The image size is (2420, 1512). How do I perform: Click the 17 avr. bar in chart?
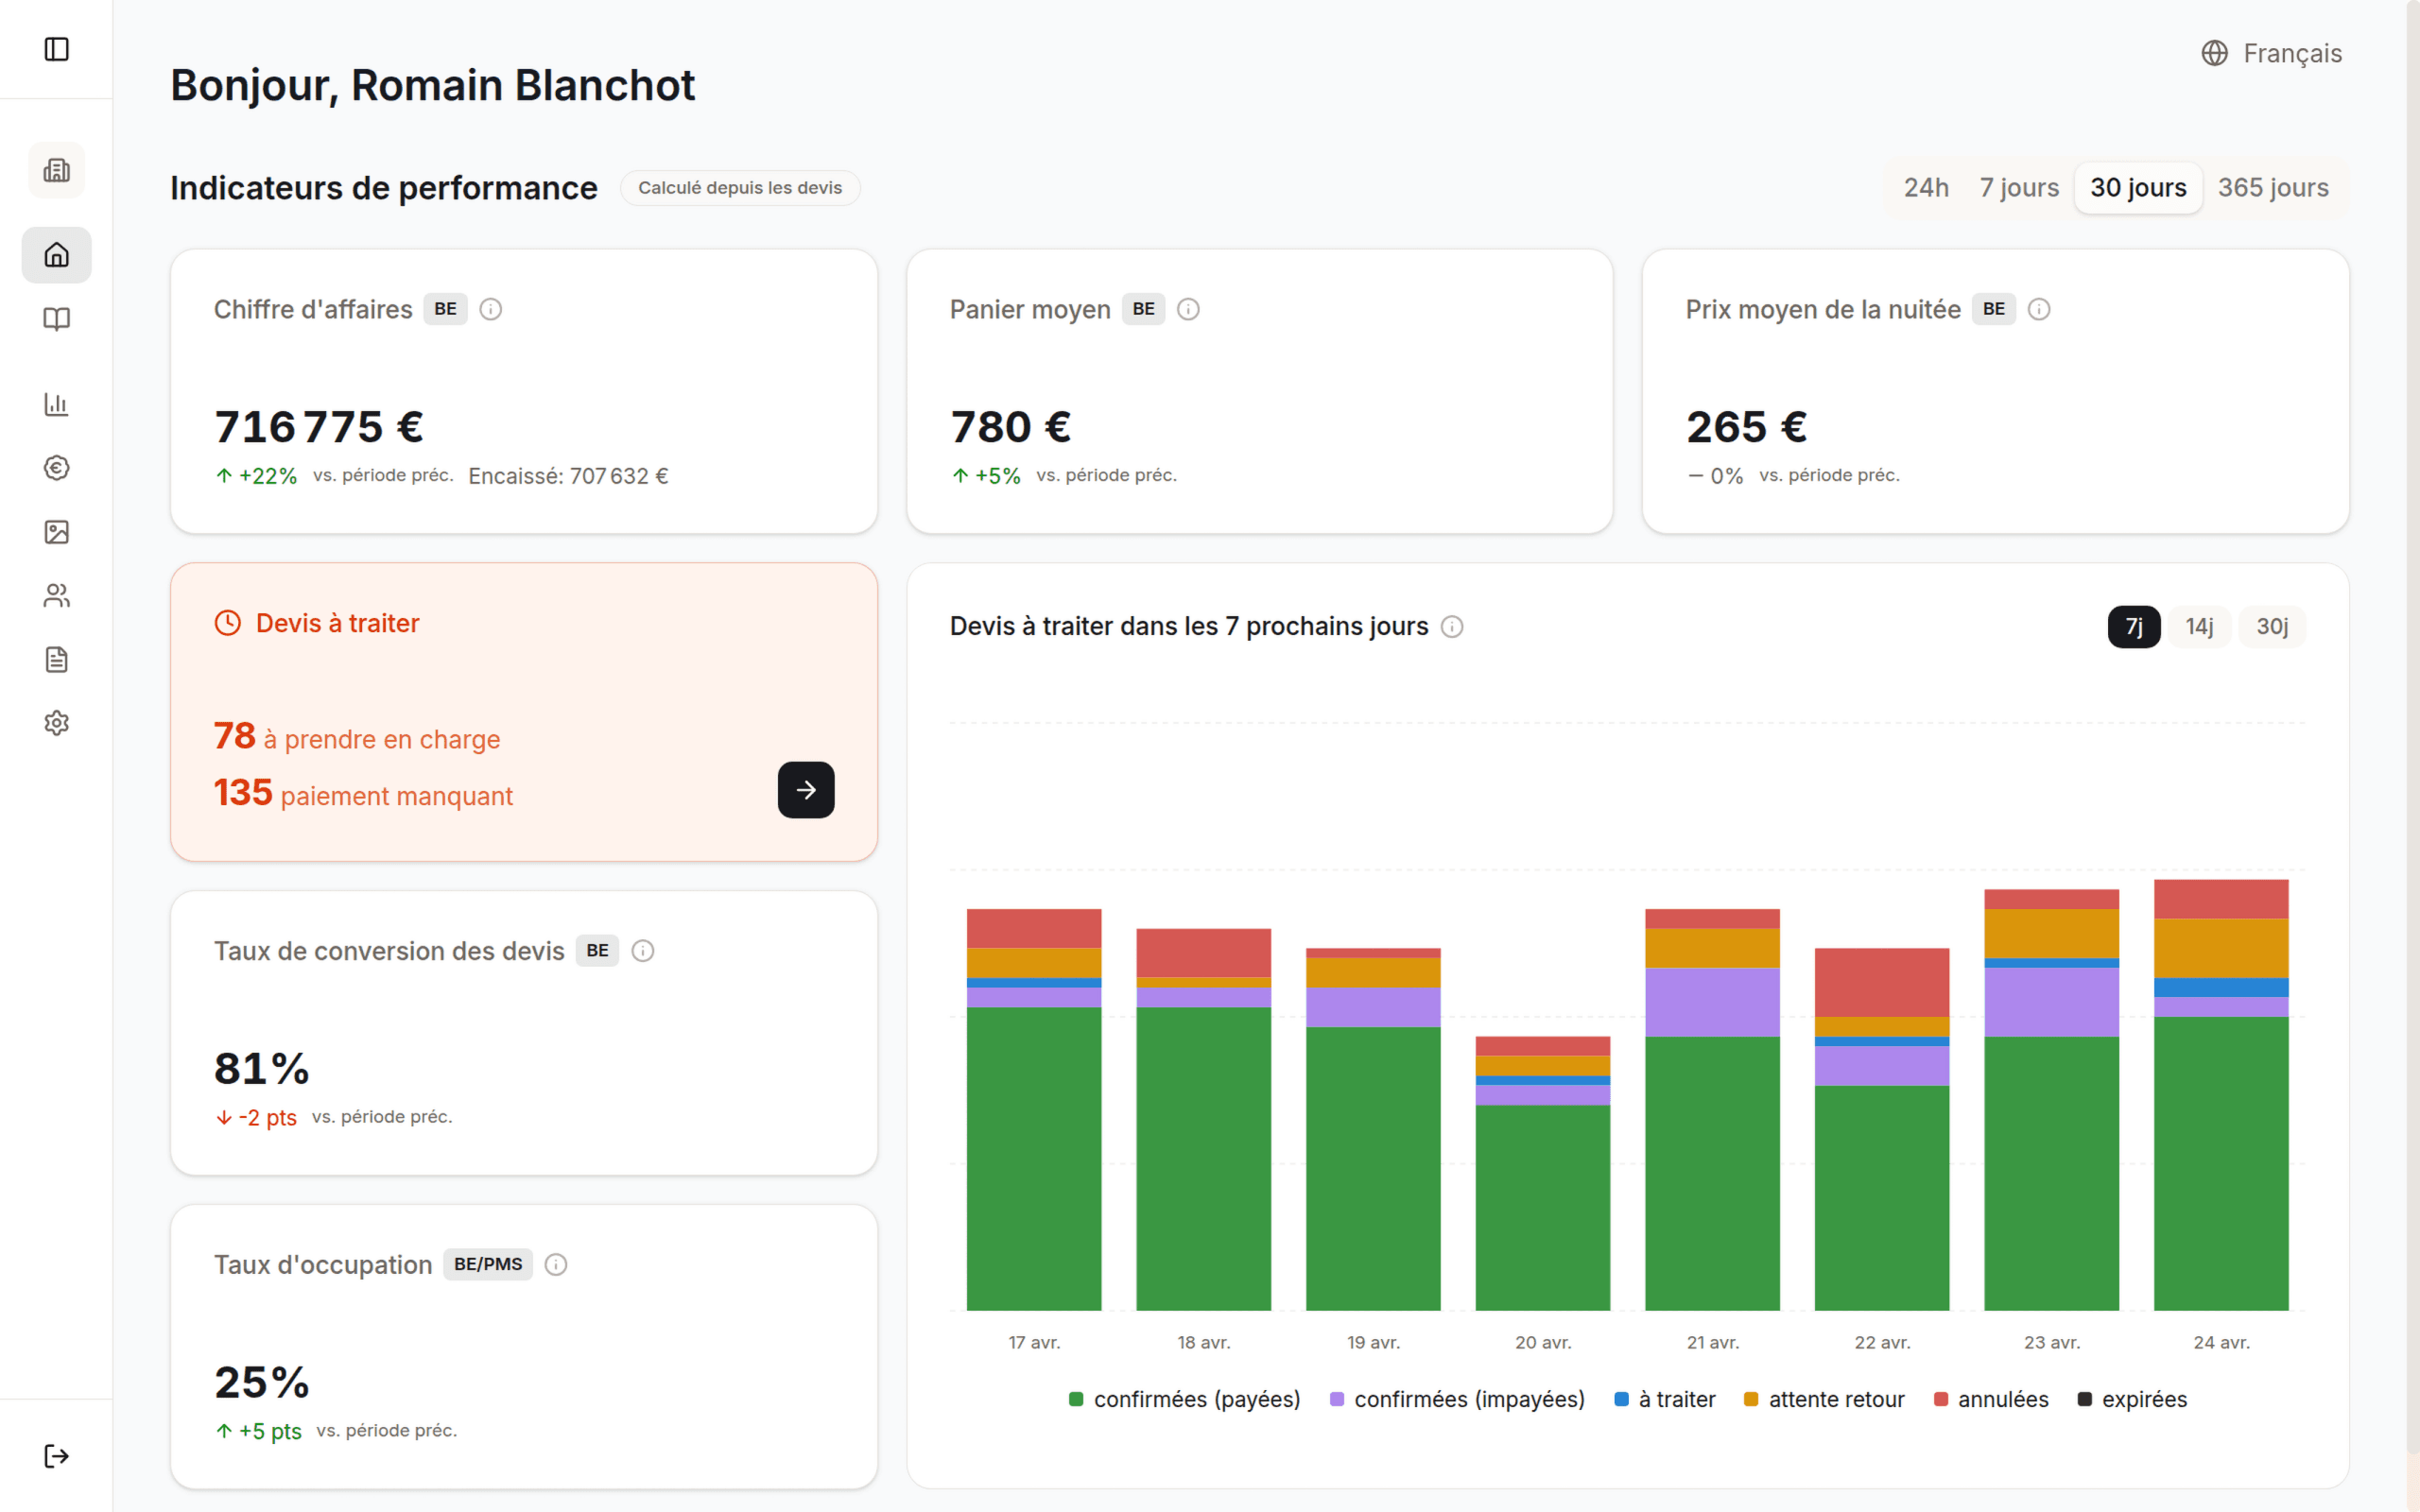pyautogui.click(x=1034, y=1109)
